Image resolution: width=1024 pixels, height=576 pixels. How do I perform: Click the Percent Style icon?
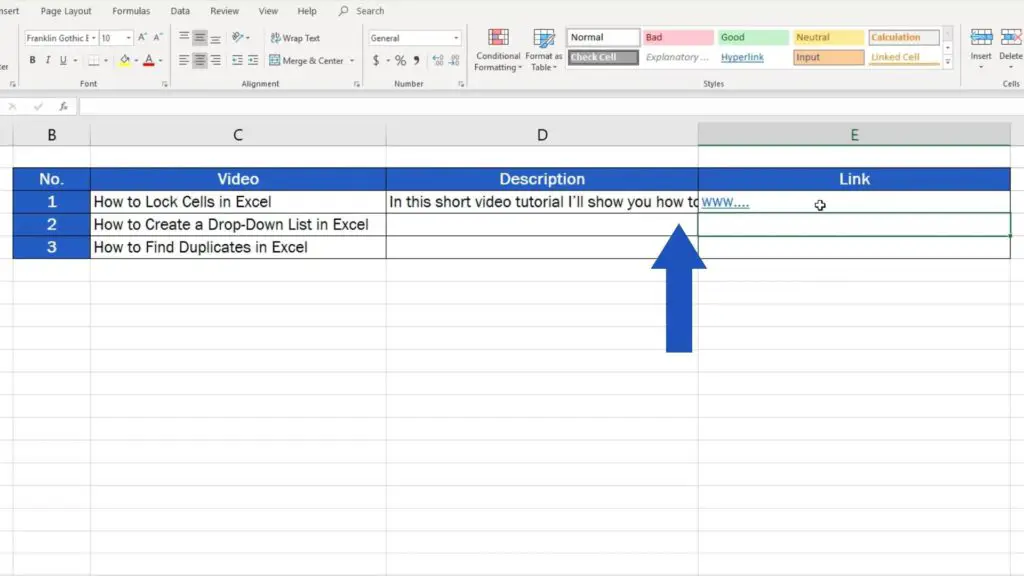(400, 61)
